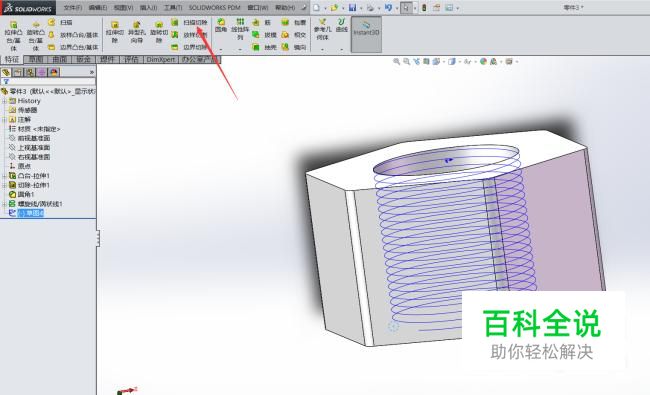Open the dropdown arrow next to New

pos(325,8)
